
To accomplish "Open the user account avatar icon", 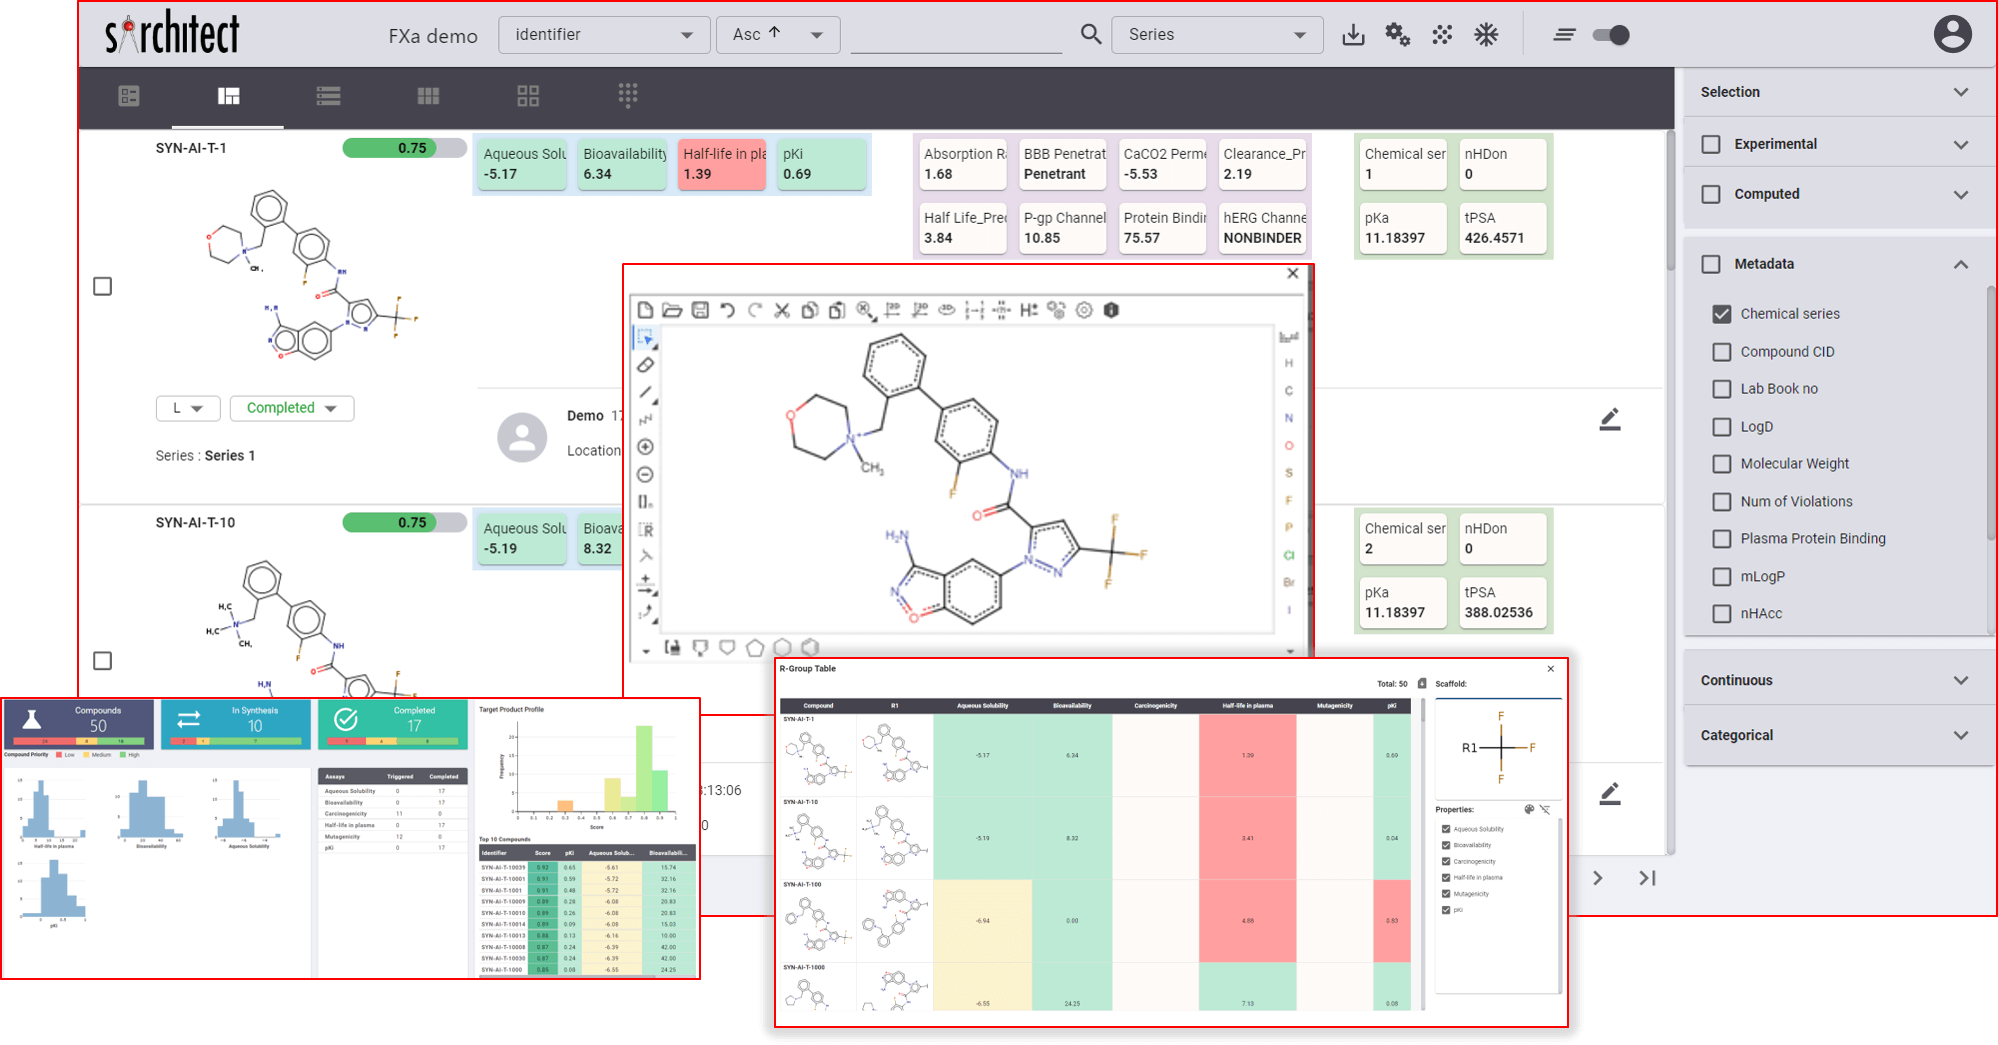I will (1951, 35).
